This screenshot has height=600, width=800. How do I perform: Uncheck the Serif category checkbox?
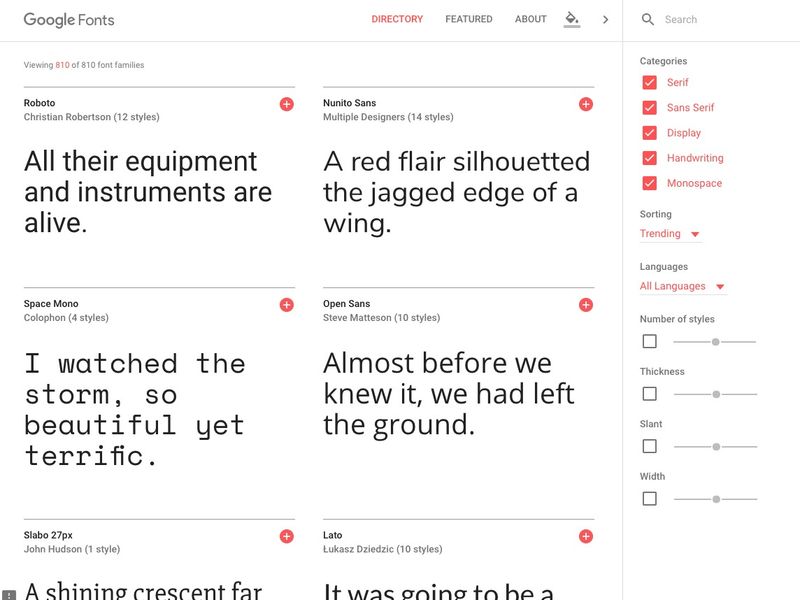[649, 83]
